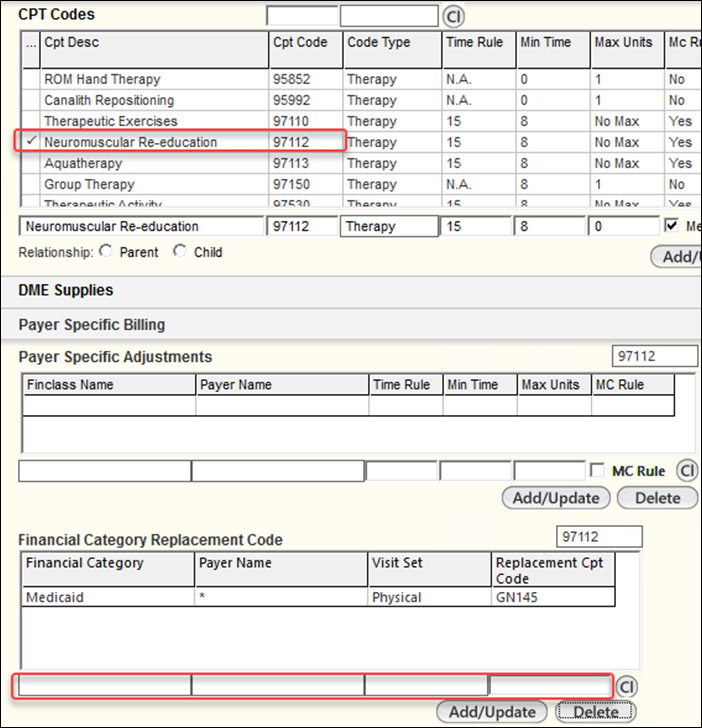This screenshot has height=728, width=702.
Task: Click Add/Update in Payer Specific Adjustments
Action: (556, 498)
